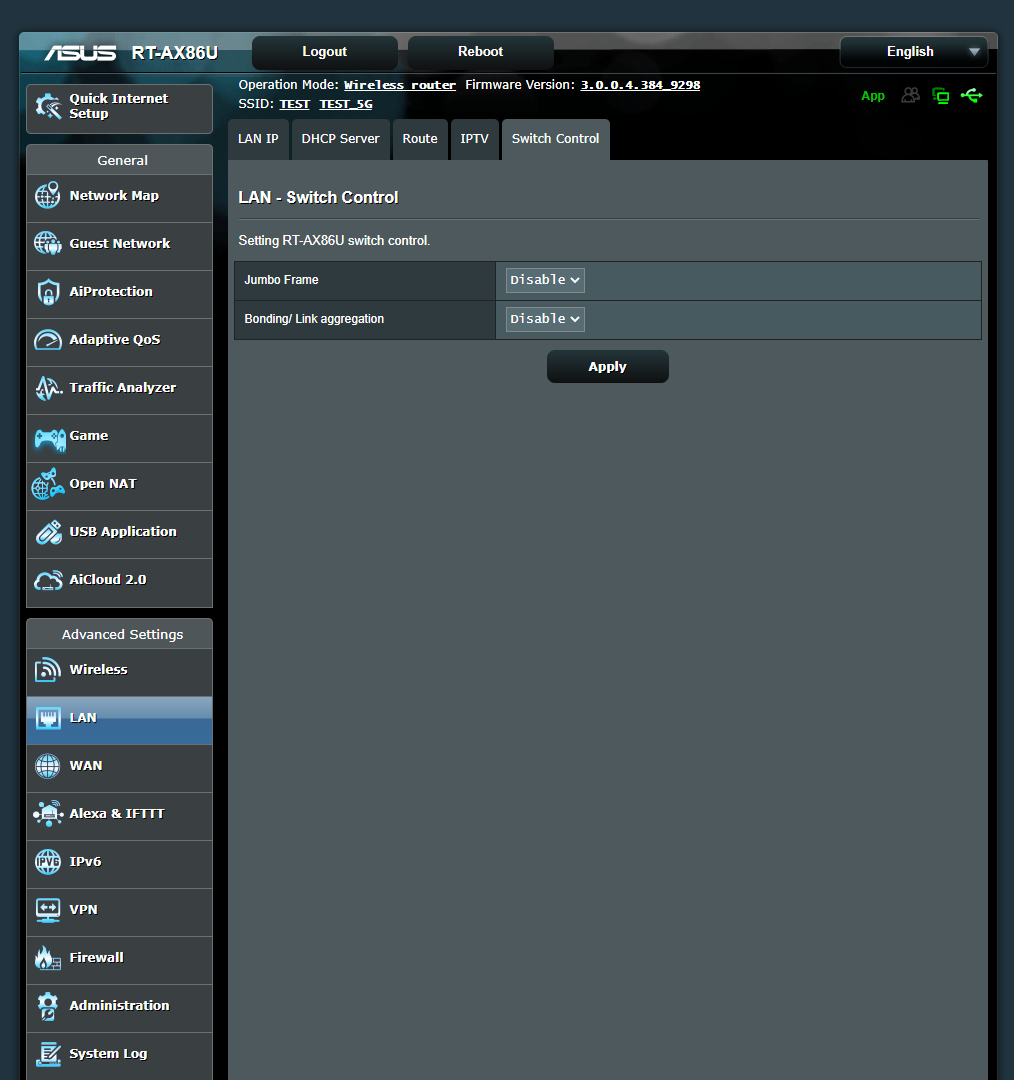Go to Wireless settings

119,672
